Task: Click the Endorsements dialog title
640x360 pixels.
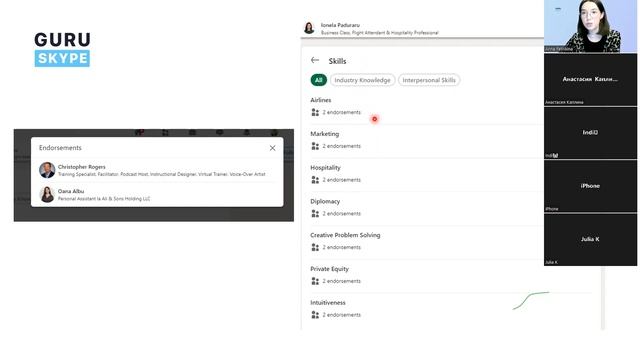Action: click(60, 148)
